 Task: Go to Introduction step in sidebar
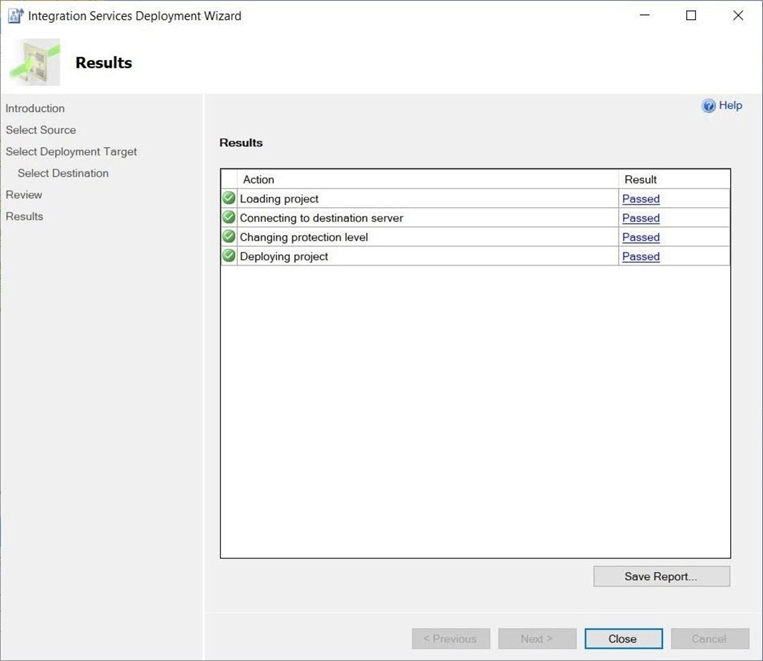(x=35, y=108)
